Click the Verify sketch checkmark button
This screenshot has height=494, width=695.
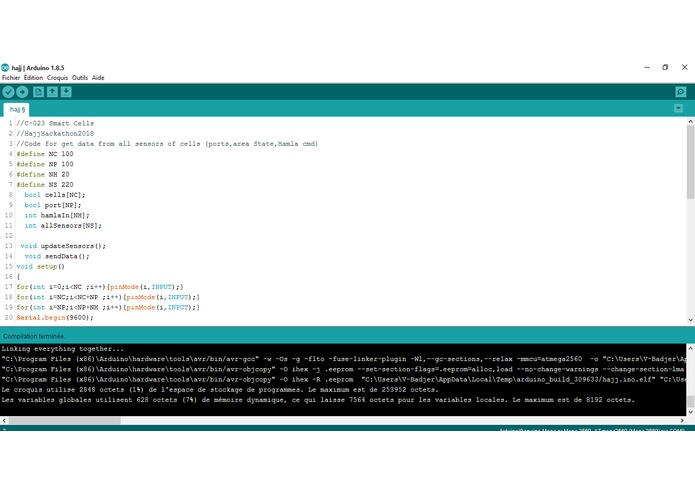coord(8,92)
